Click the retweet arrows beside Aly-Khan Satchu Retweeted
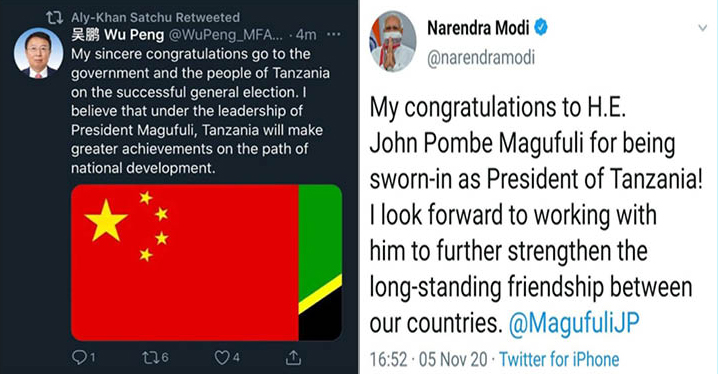 tap(54, 18)
